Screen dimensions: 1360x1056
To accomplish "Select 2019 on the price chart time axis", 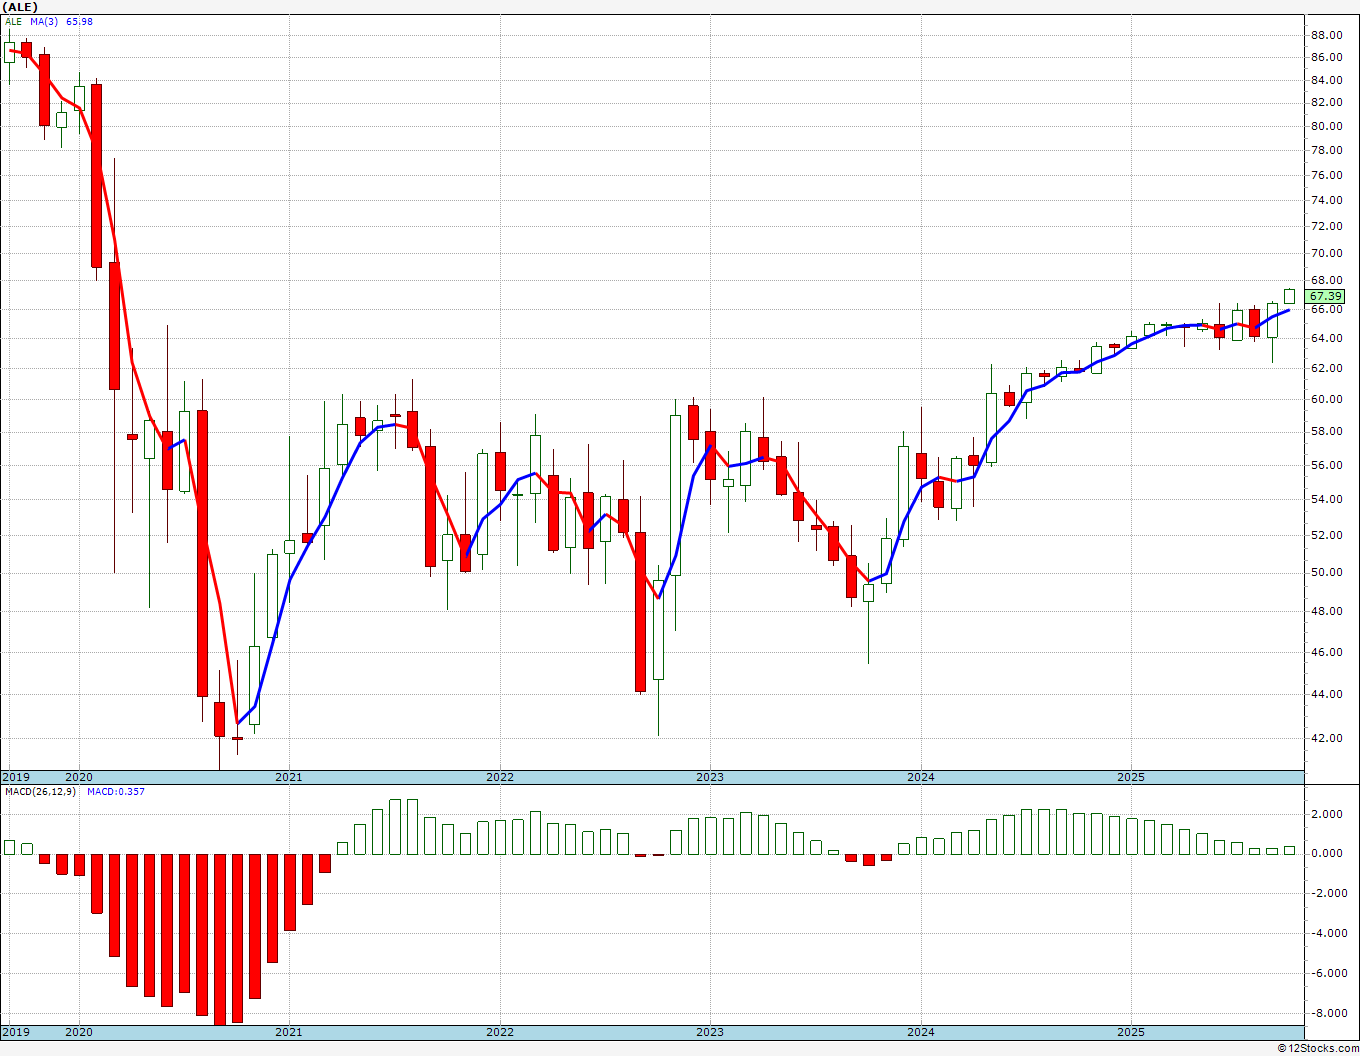I will pyautogui.click(x=15, y=777).
